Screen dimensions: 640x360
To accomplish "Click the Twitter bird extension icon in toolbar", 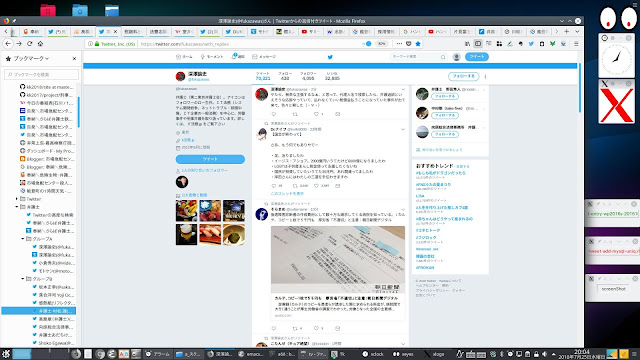I will pos(531,44).
